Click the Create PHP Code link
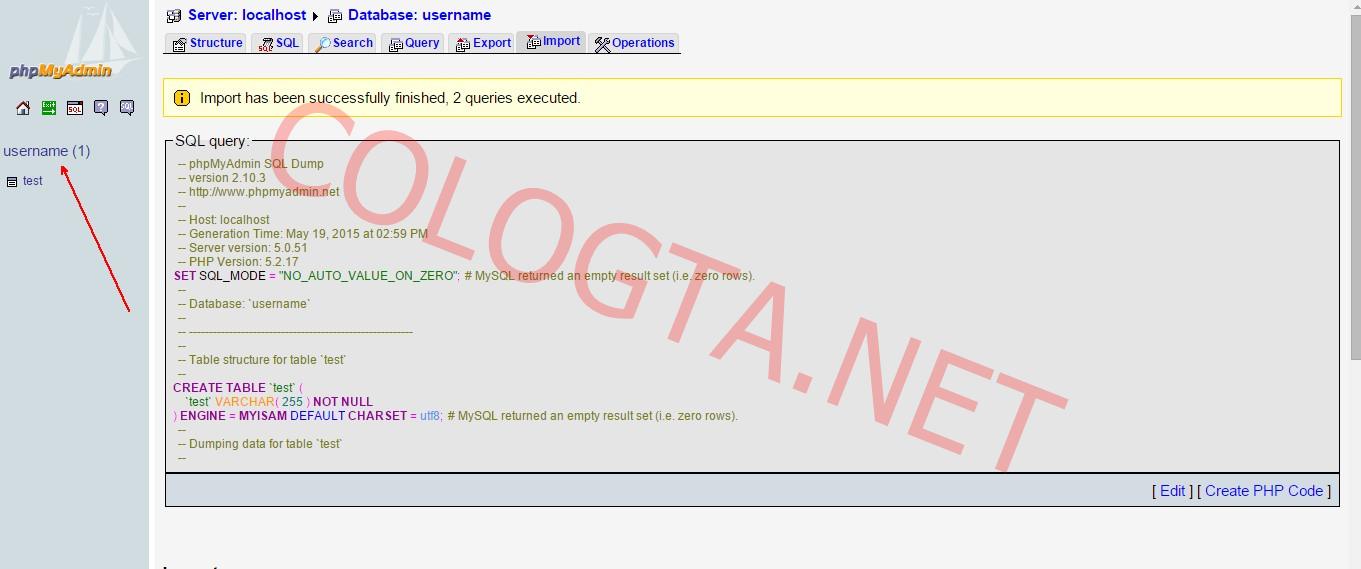Image resolution: width=1361 pixels, height=569 pixels. 1263,491
